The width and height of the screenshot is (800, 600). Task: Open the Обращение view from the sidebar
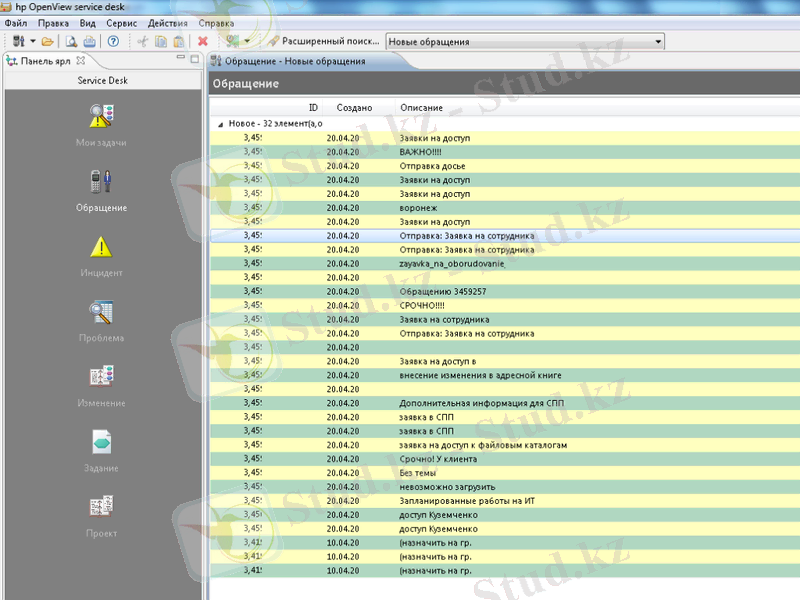click(100, 180)
